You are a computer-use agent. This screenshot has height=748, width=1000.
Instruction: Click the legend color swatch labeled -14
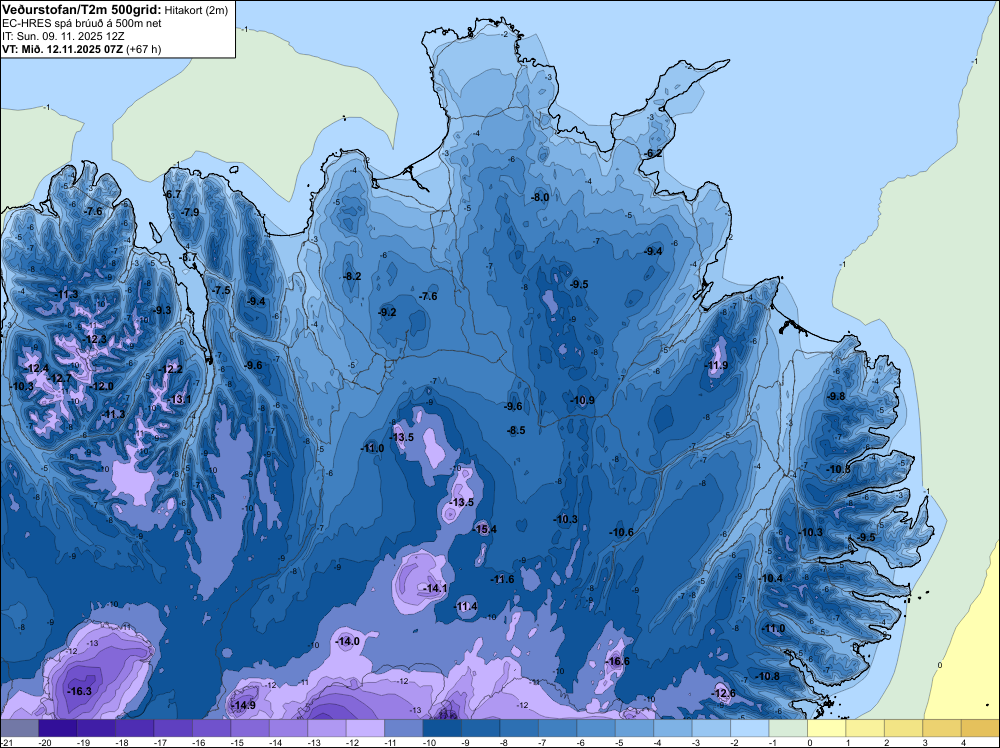point(289,728)
